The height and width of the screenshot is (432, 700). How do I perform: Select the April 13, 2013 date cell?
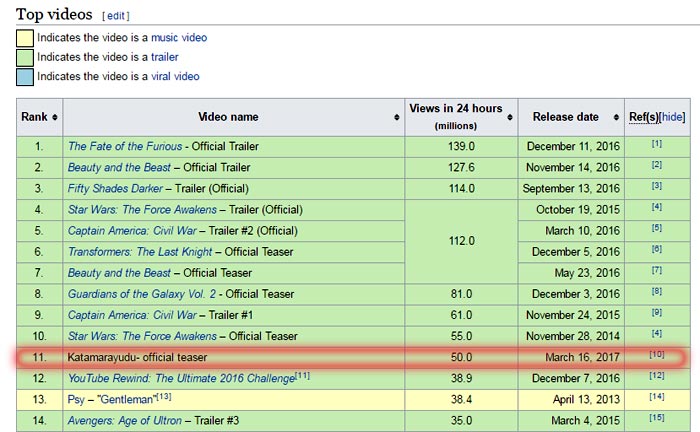(571, 399)
